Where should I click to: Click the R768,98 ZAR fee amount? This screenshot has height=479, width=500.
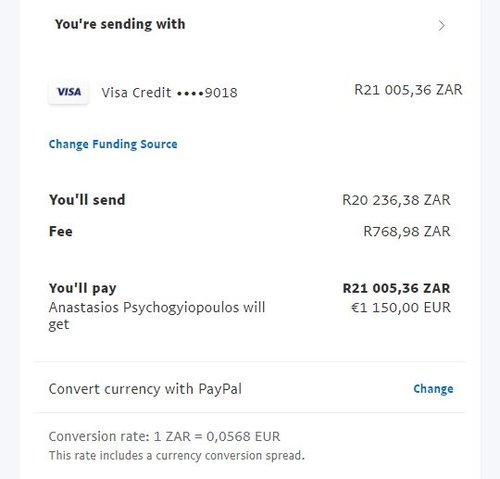(x=407, y=231)
